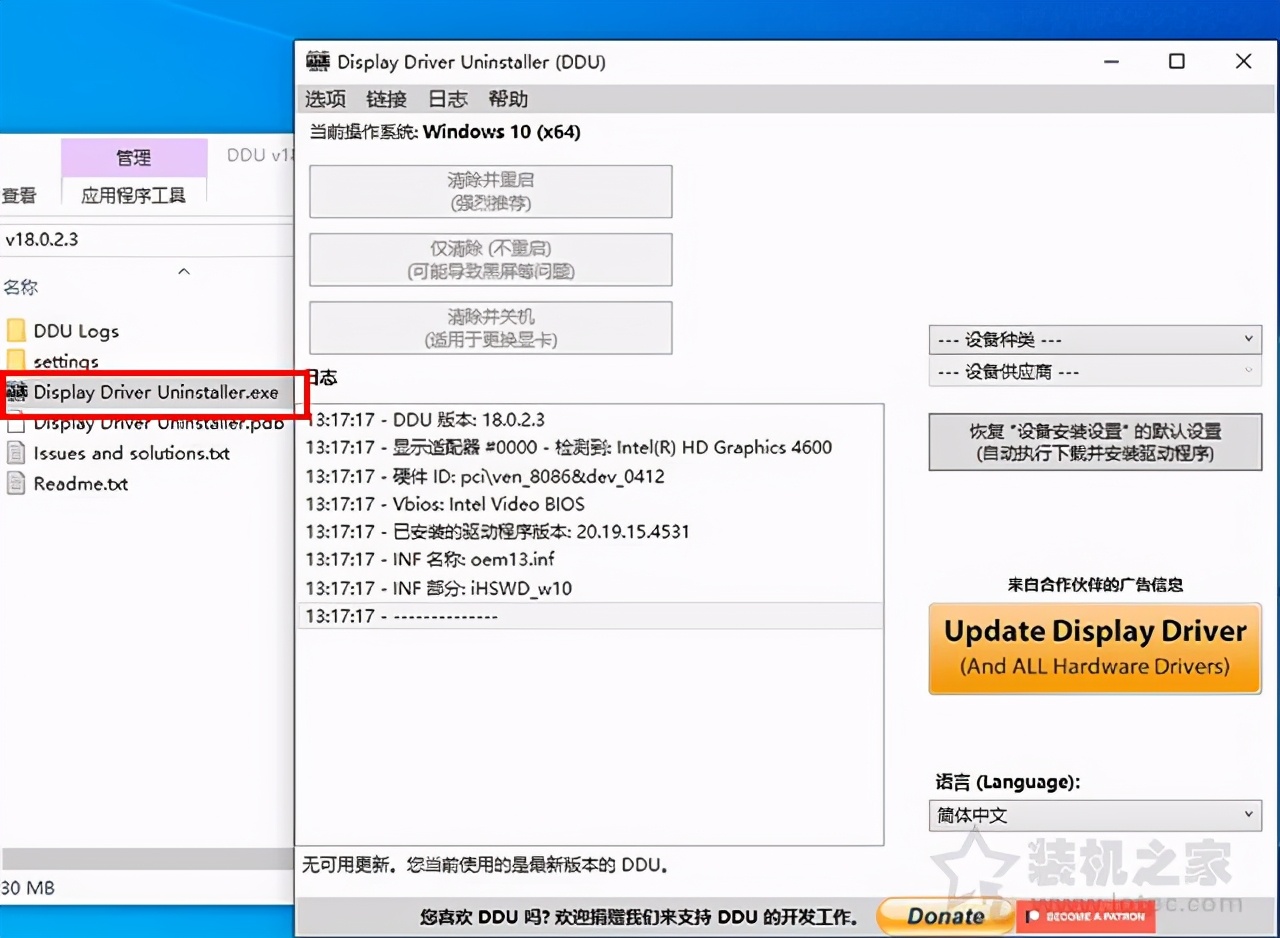
Task: Open the settings folder
Action: tap(68, 361)
